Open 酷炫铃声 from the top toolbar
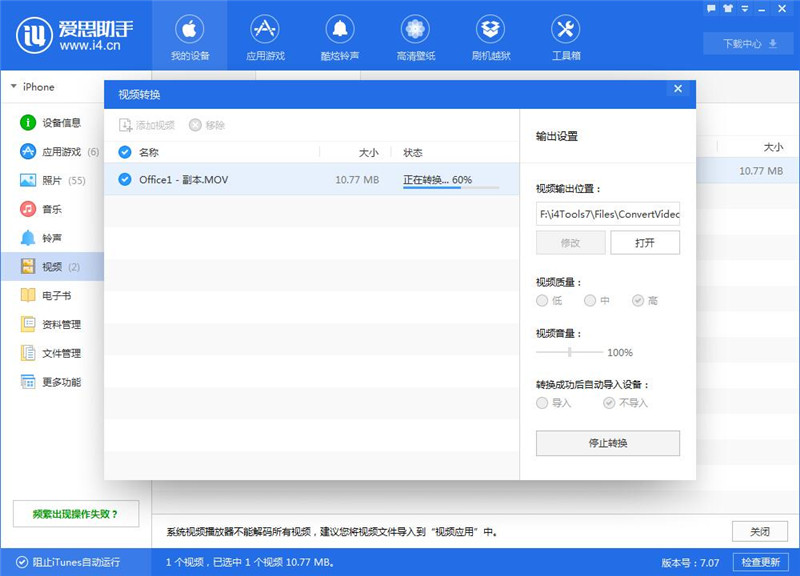The image size is (800, 576). [342, 37]
